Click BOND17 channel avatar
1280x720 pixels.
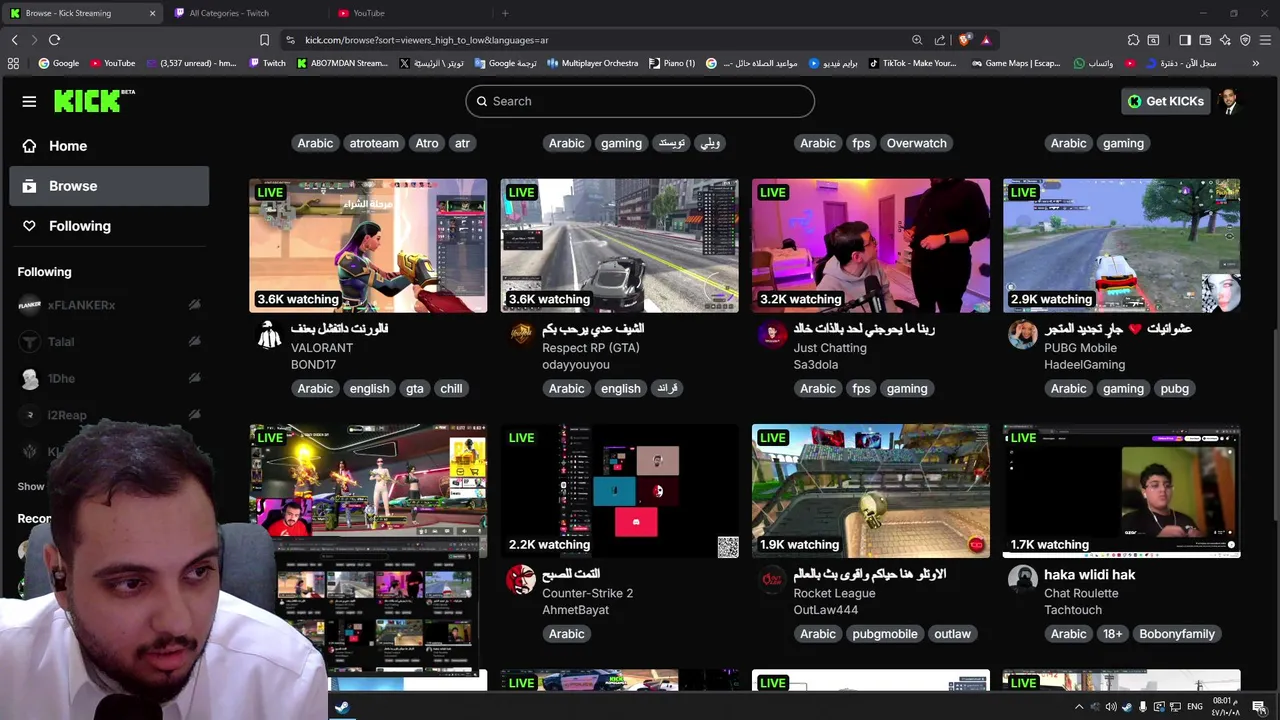269,335
